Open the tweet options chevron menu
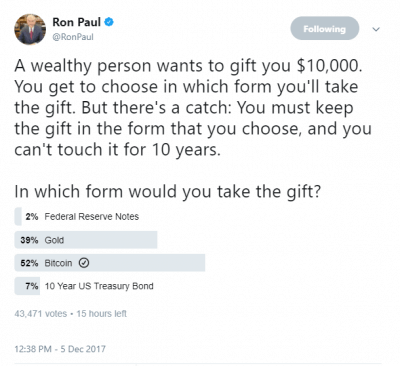Viewport: 400px width, 366px height. coord(376,29)
